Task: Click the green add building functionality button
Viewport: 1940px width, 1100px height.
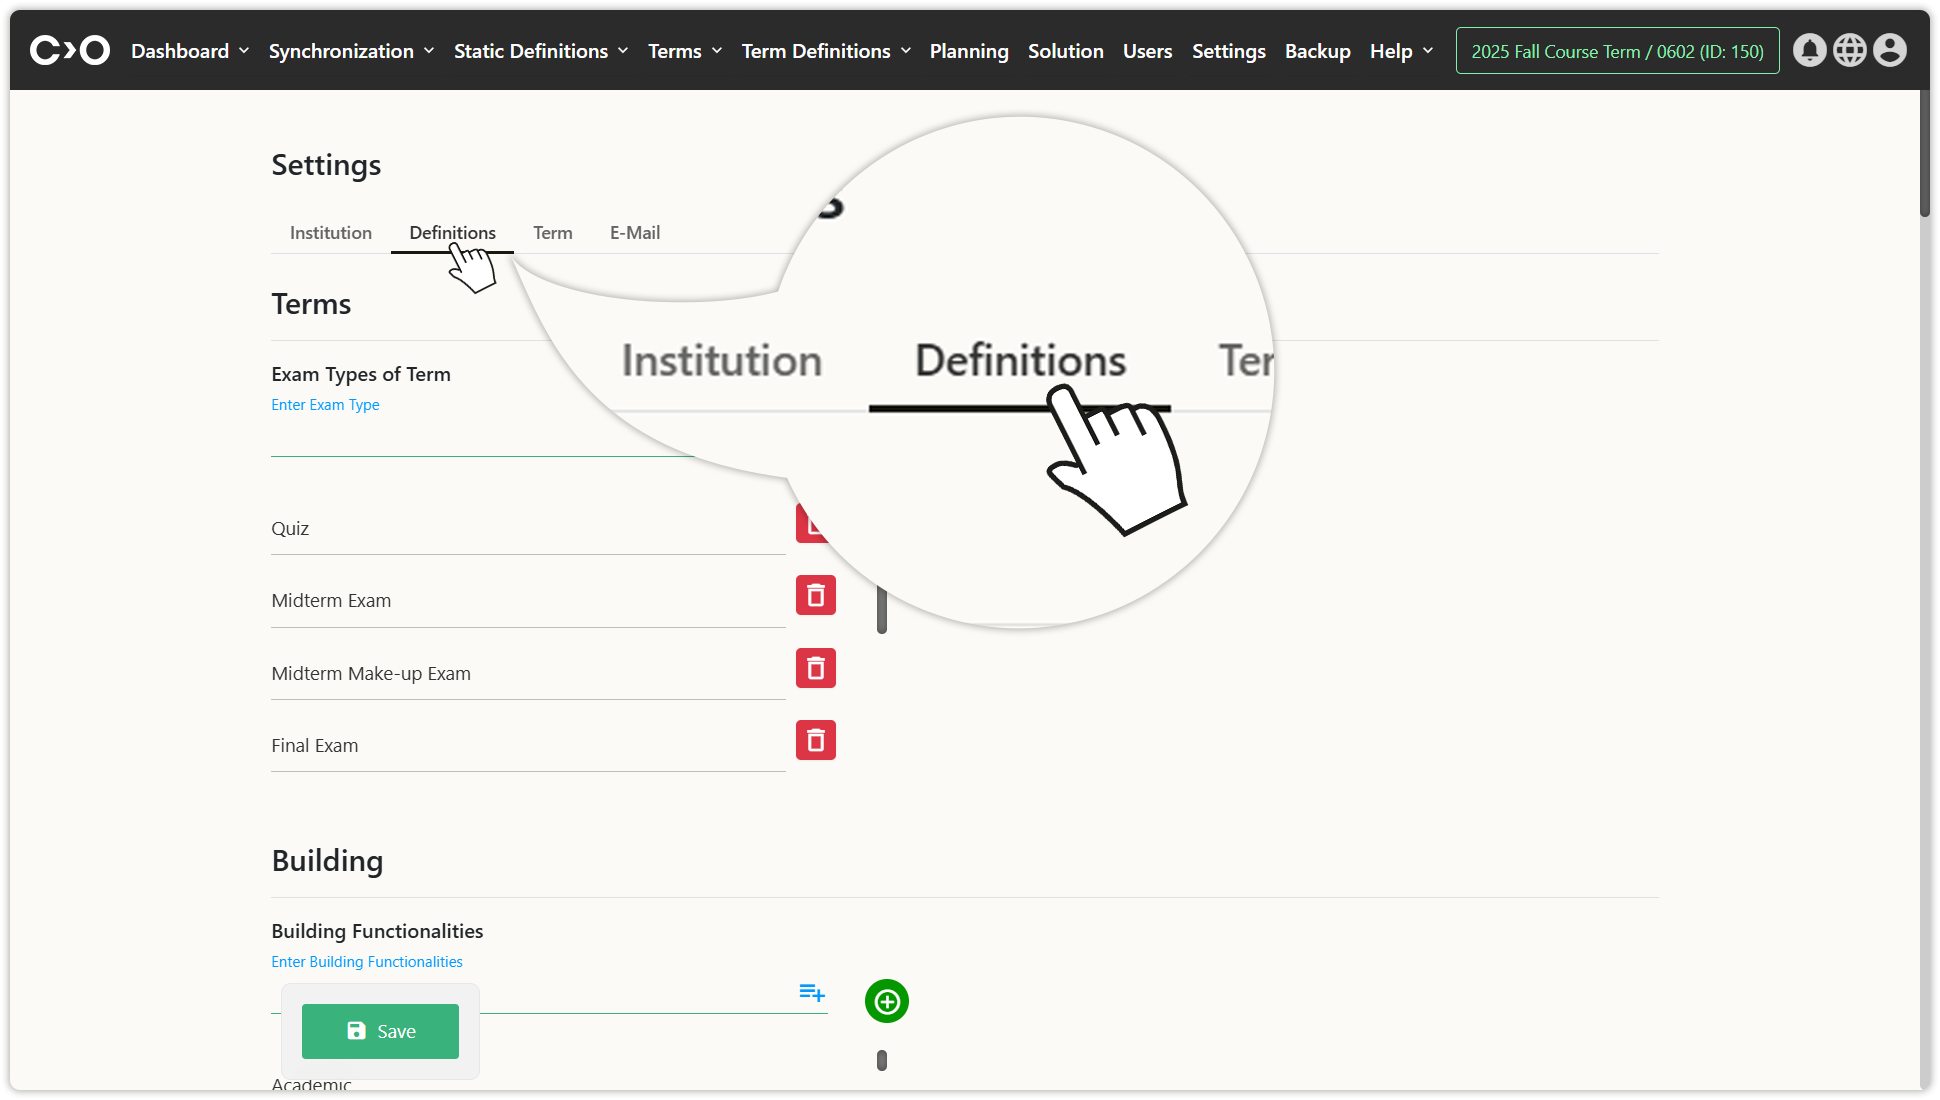Action: (x=886, y=1001)
